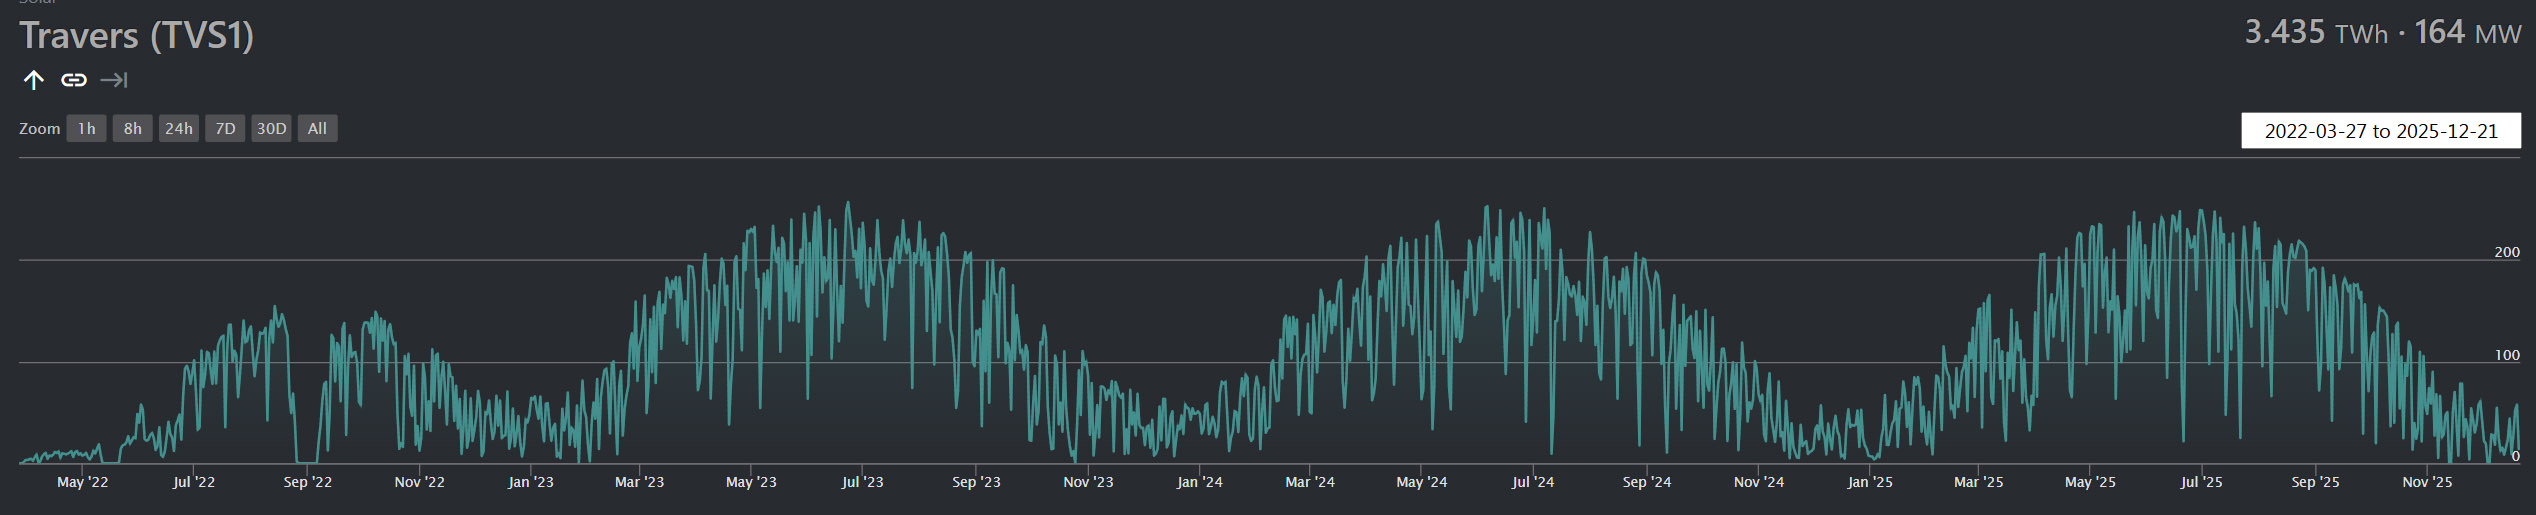
Task: Switch zoom to 24h
Action: [x=179, y=129]
